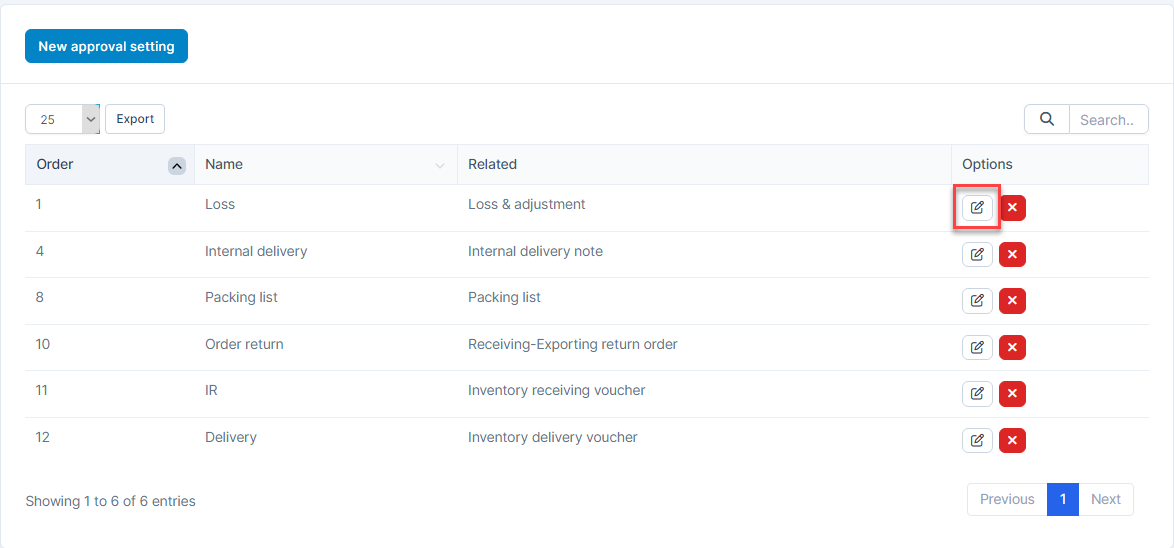Export the approval settings table
The width and height of the screenshot is (1174, 548).
pyautogui.click(x=135, y=119)
